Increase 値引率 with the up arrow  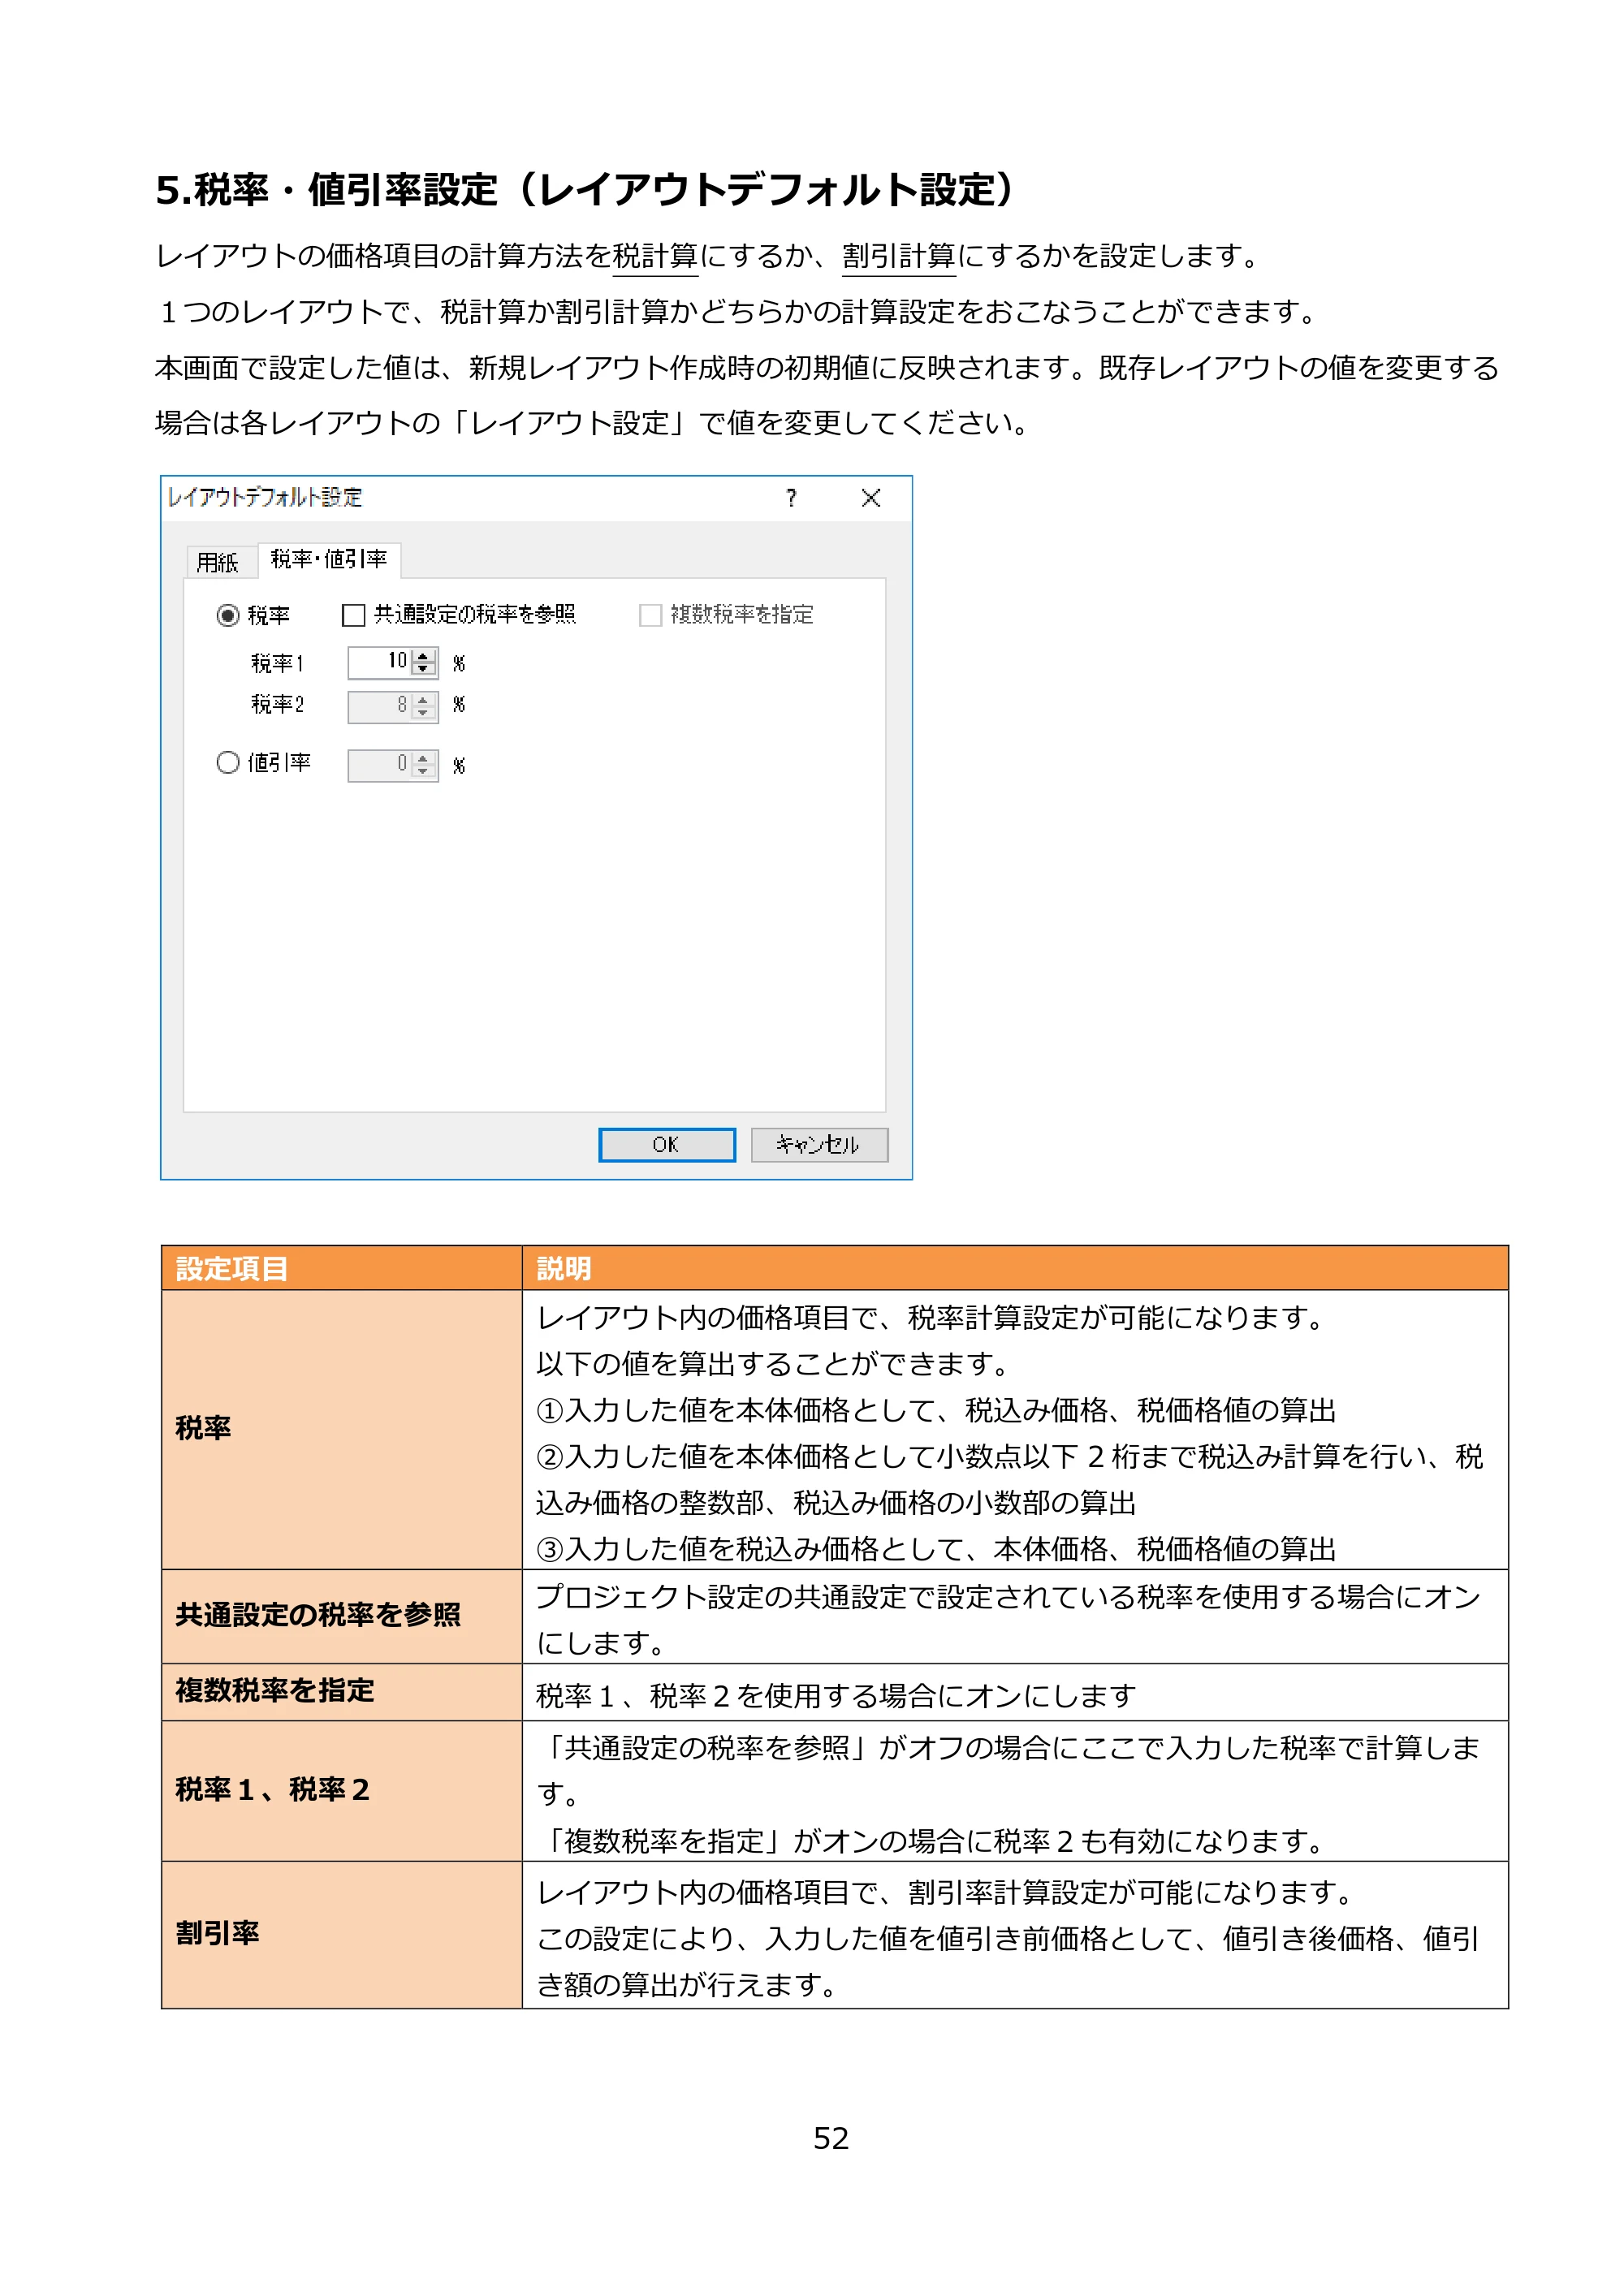[x=424, y=758]
